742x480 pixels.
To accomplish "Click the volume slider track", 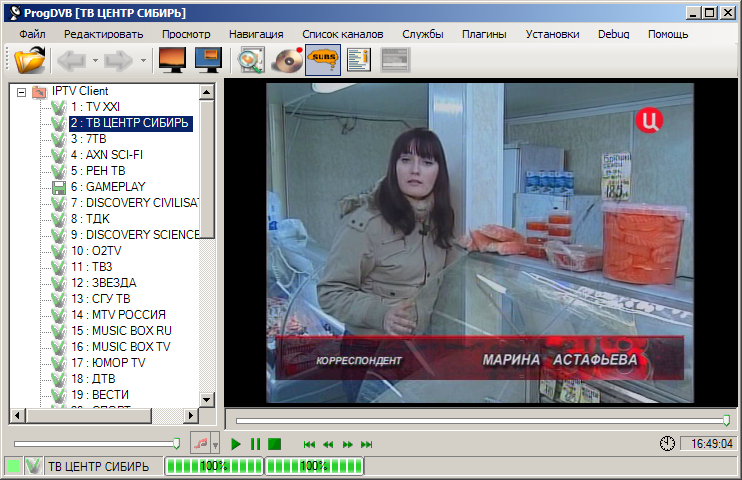I will [97, 444].
